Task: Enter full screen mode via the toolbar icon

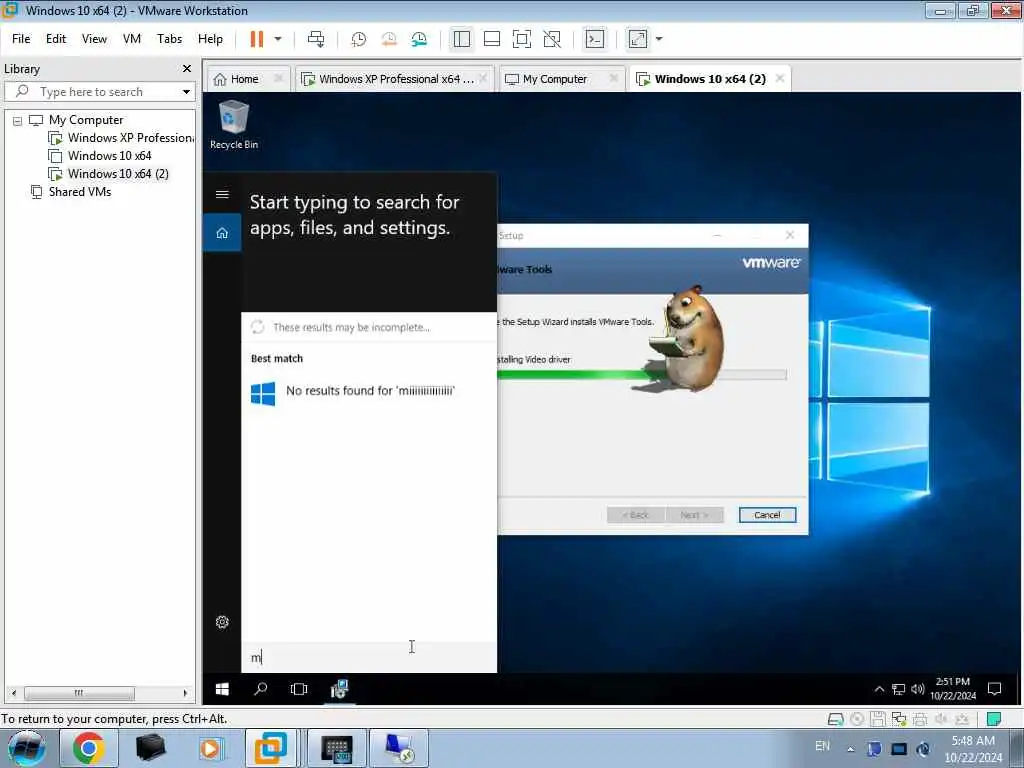Action: 522,39
